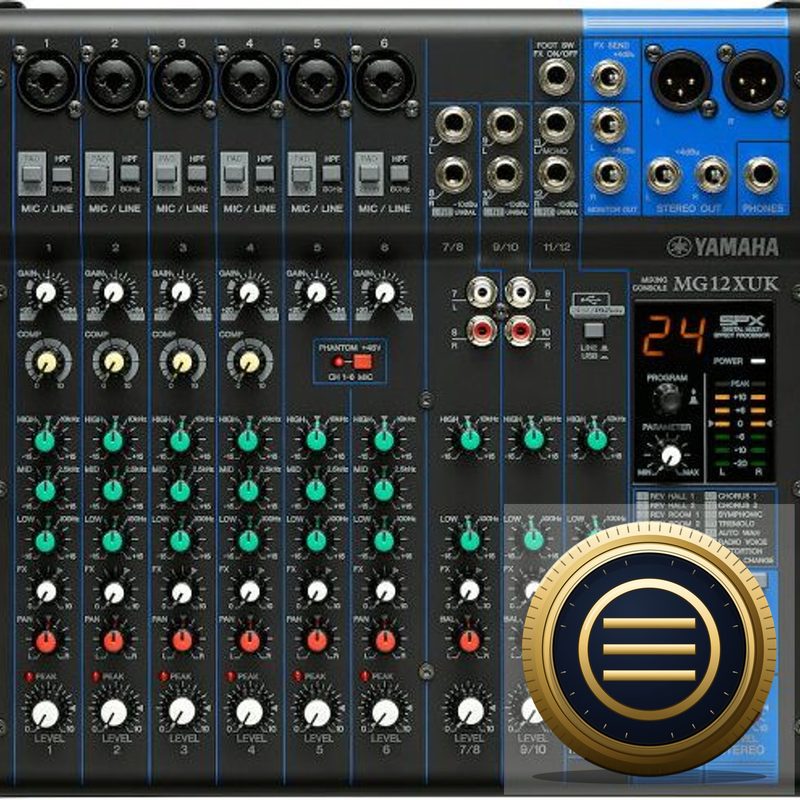Enable the channel 5 PAD switch
800x800 pixels.
(x=301, y=173)
